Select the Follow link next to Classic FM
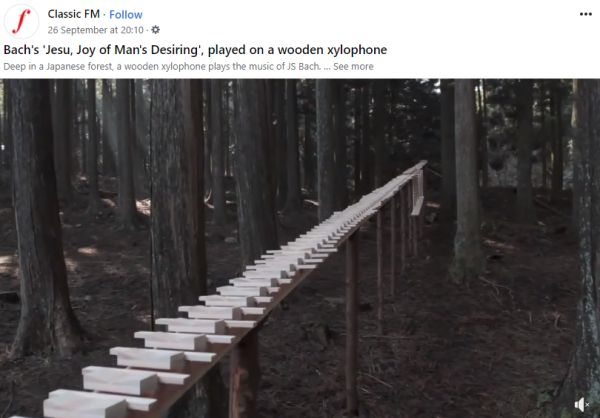 126,15
